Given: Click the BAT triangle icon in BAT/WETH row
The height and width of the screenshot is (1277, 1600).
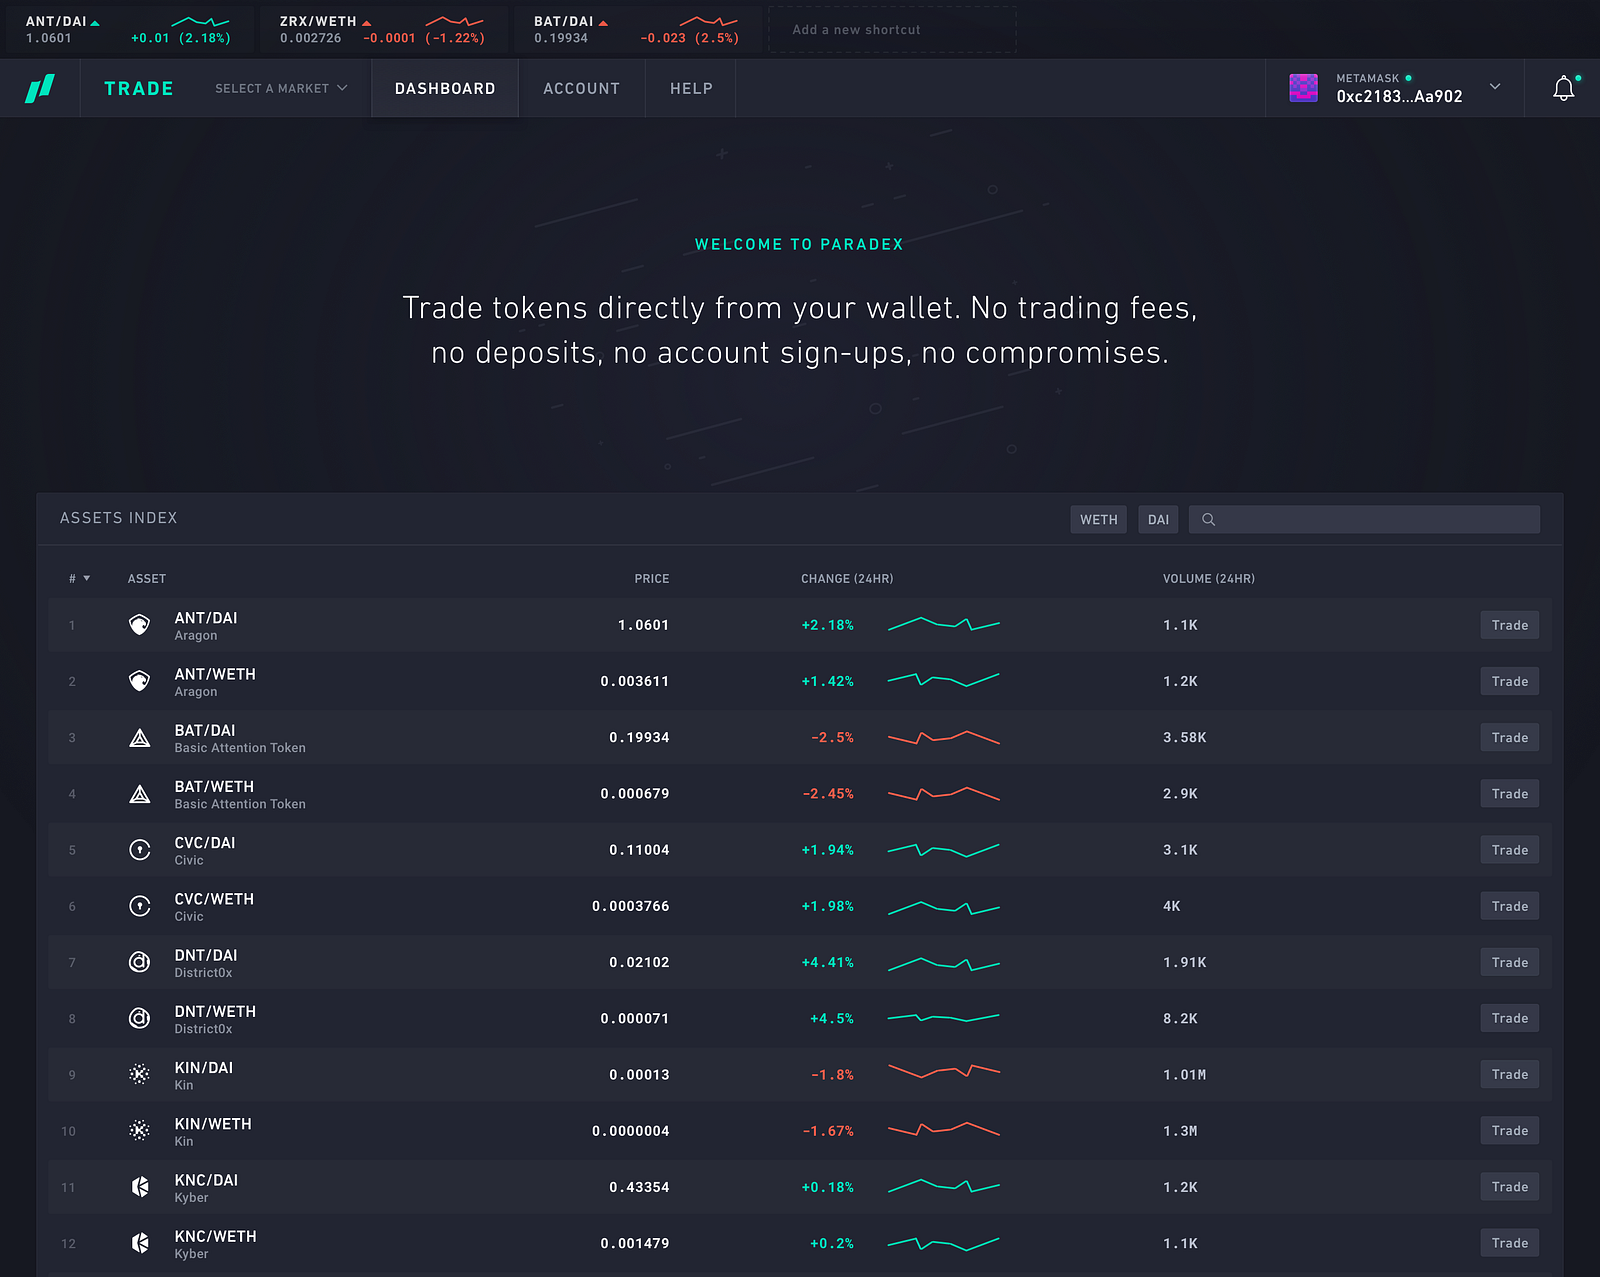Looking at the screenshot, I should pos(140,794).
